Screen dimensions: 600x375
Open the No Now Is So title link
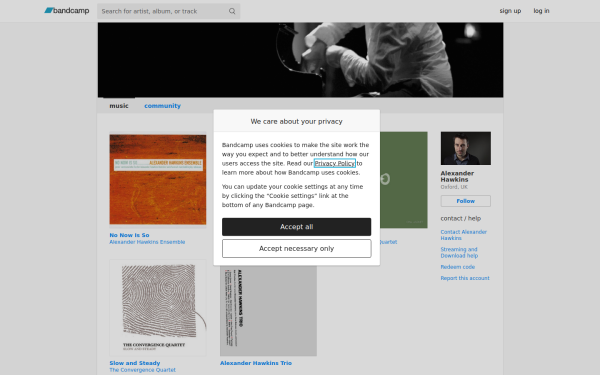pyautogui.click(x=129, y=235)
